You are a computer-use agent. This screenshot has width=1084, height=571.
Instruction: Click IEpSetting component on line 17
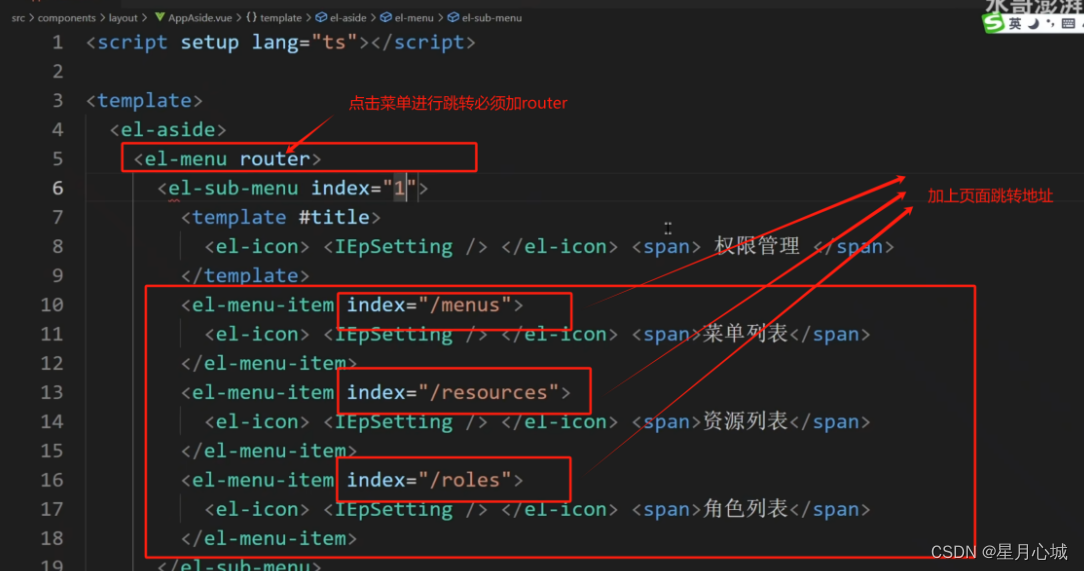393,509
